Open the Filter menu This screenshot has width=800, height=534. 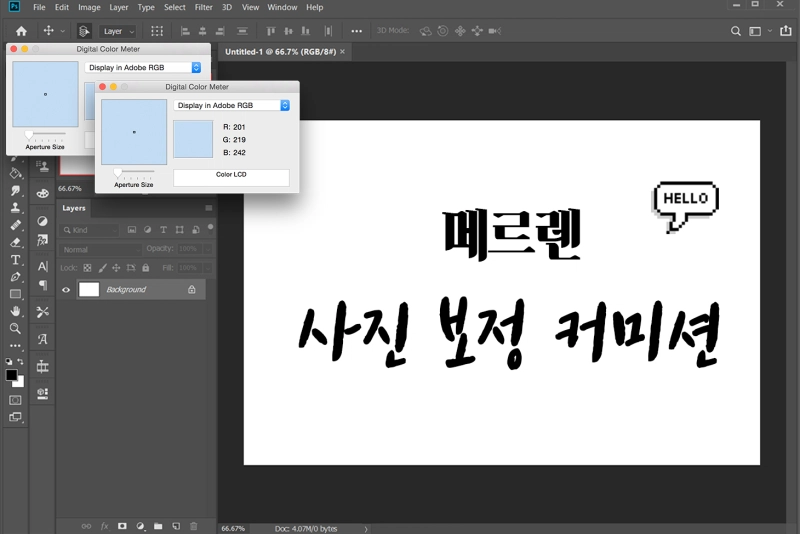coord(203,7)
